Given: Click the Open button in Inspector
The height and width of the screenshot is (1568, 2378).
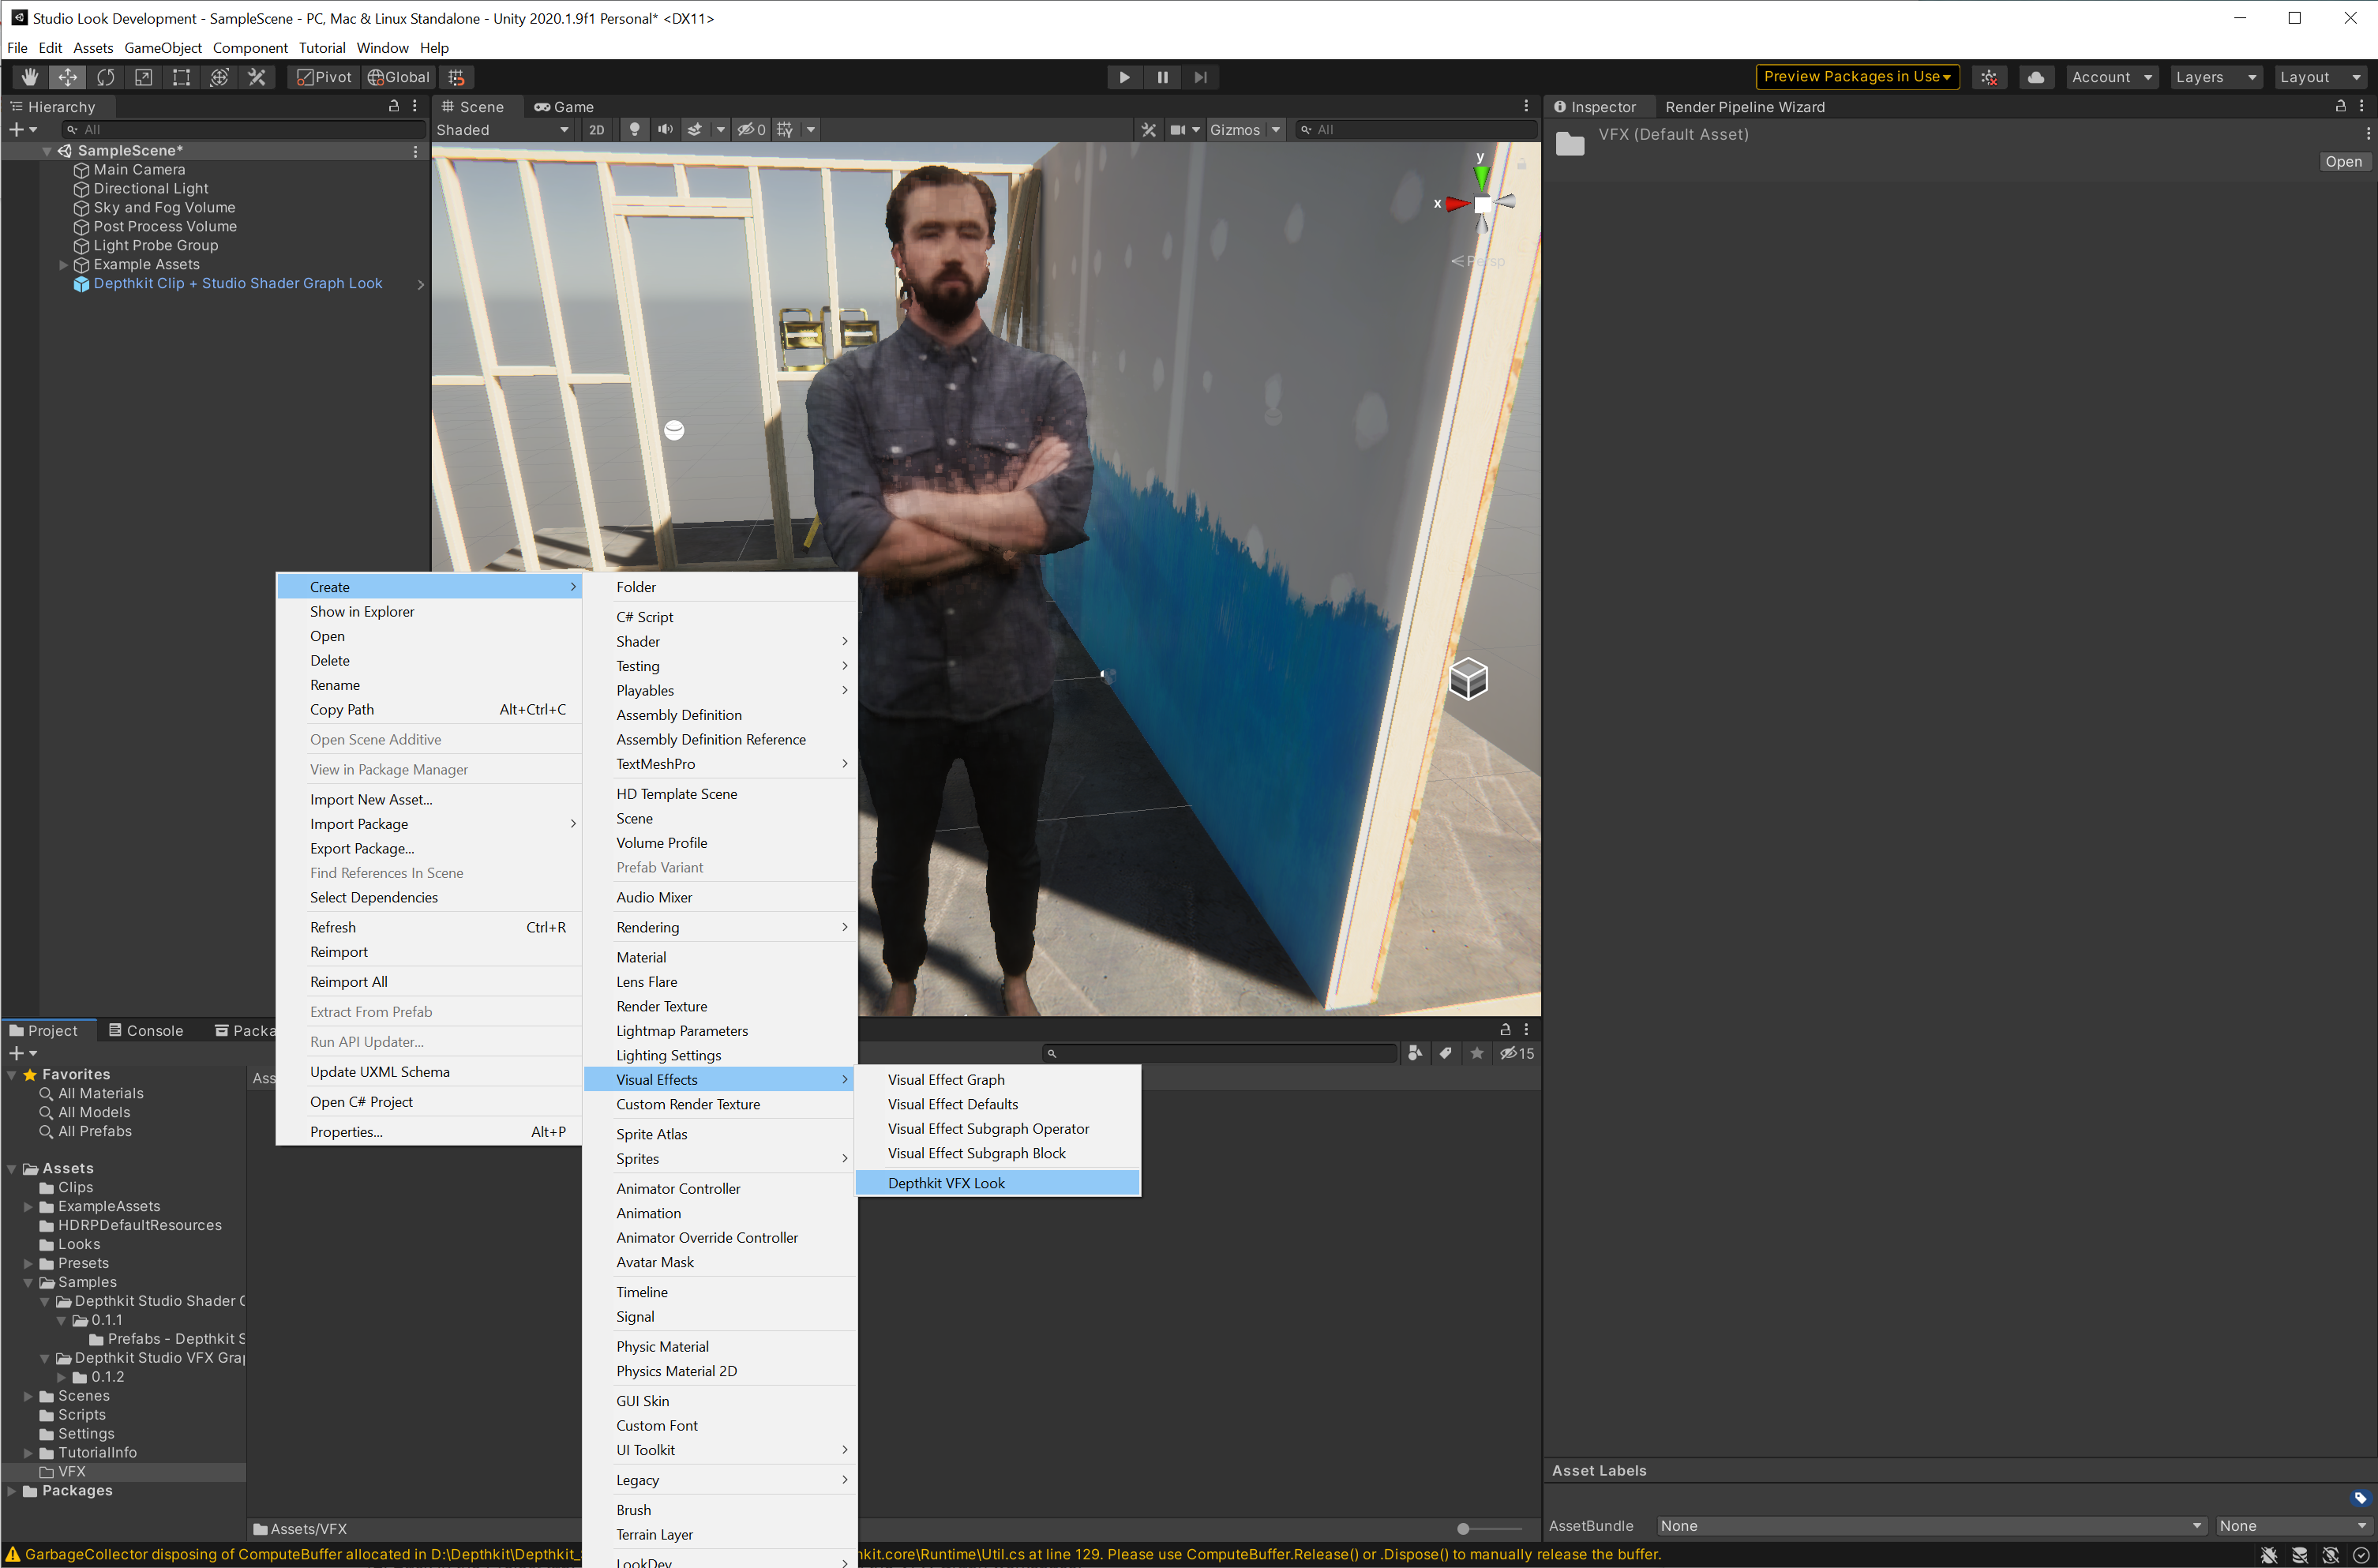Looking at the screenshot, I should tap(2342, 162).
